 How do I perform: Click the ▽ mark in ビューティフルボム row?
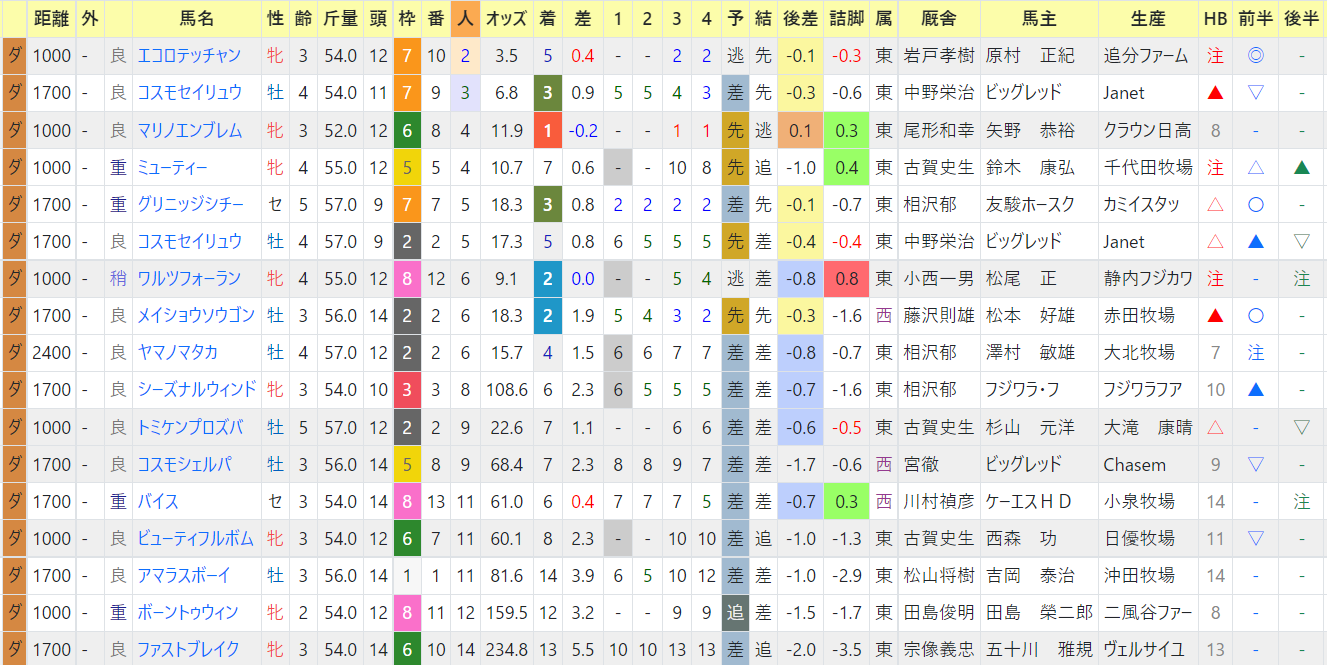[x=1256, y=538]
